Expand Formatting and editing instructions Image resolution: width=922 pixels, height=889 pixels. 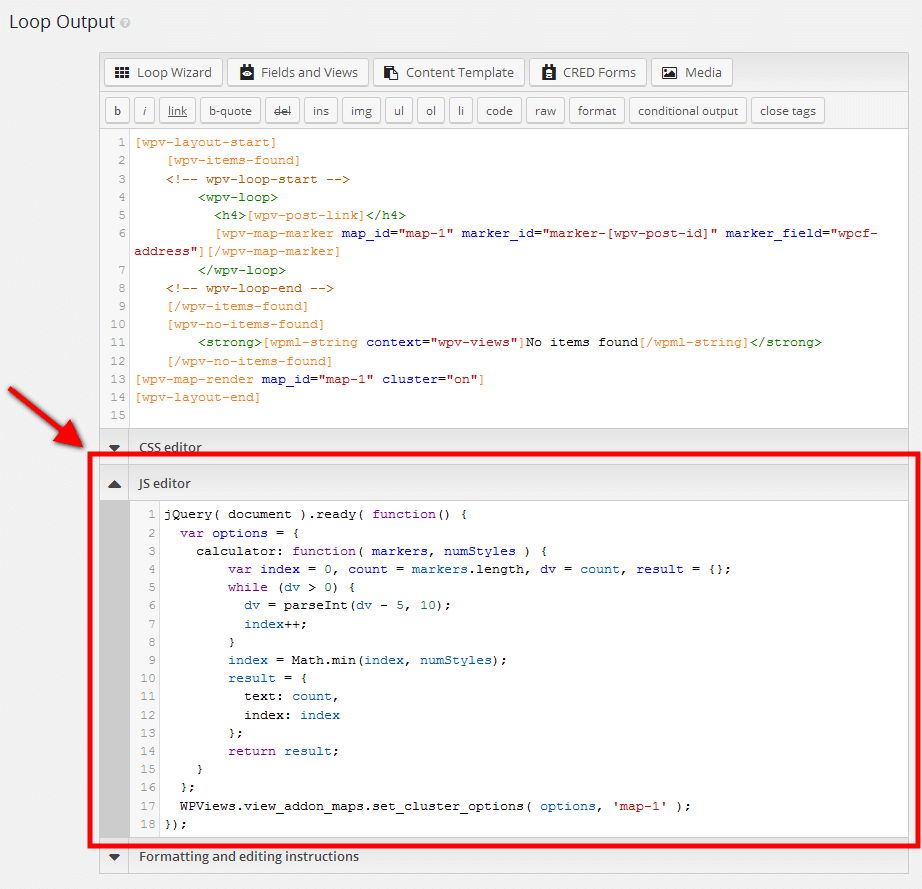point(115,857)
